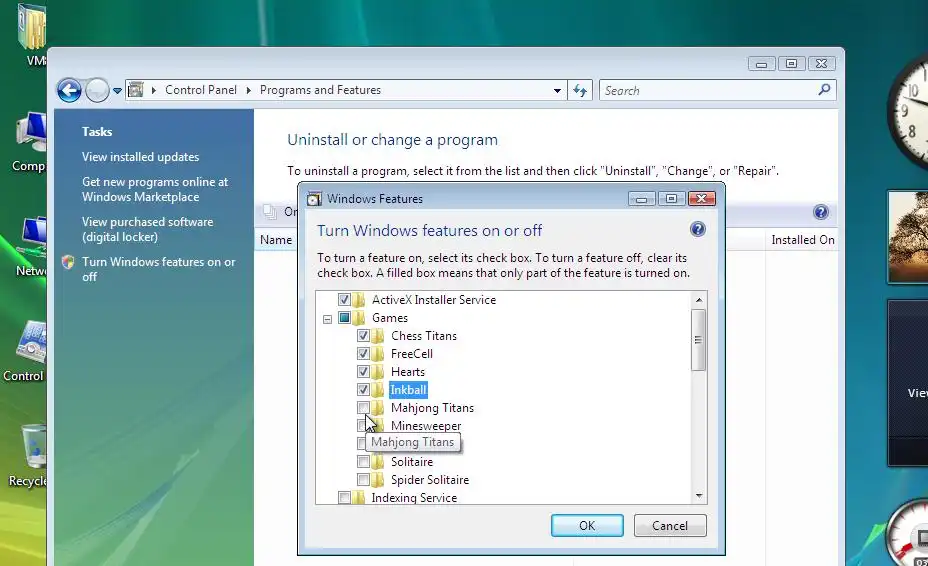This screenshot has height=566, width=928.
Task: Click the Solitaire folder icon
Action: pyautogui.click(x=378, y=462)
